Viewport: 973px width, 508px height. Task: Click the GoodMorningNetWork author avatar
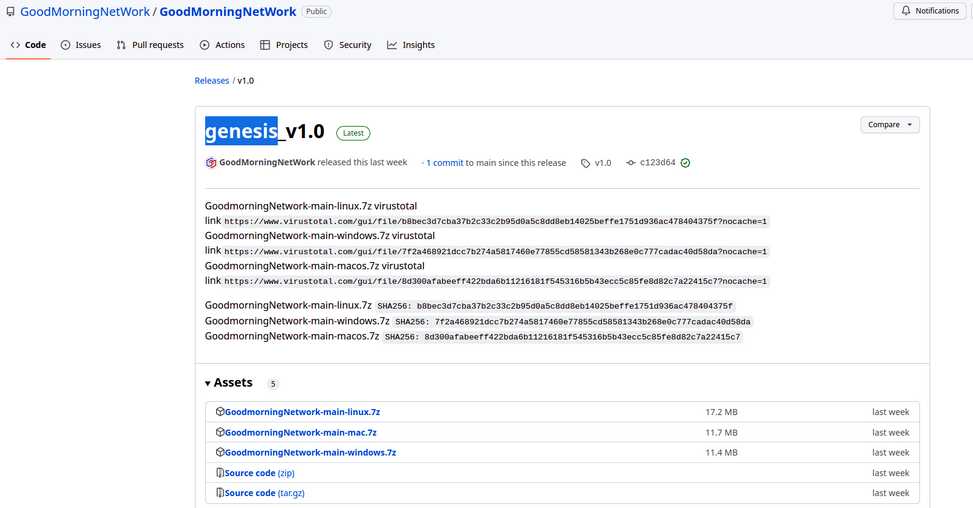click(211, 163)
